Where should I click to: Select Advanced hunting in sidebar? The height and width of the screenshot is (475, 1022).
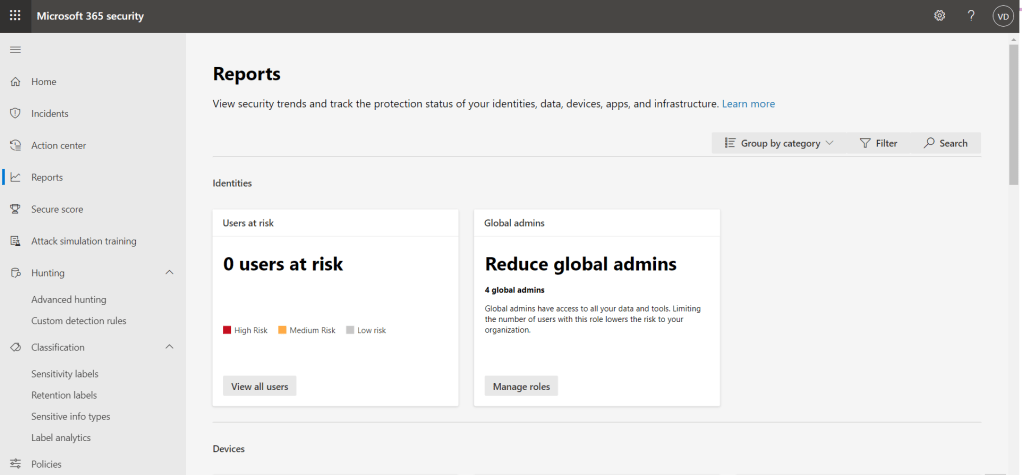click(x=68, y=299)
